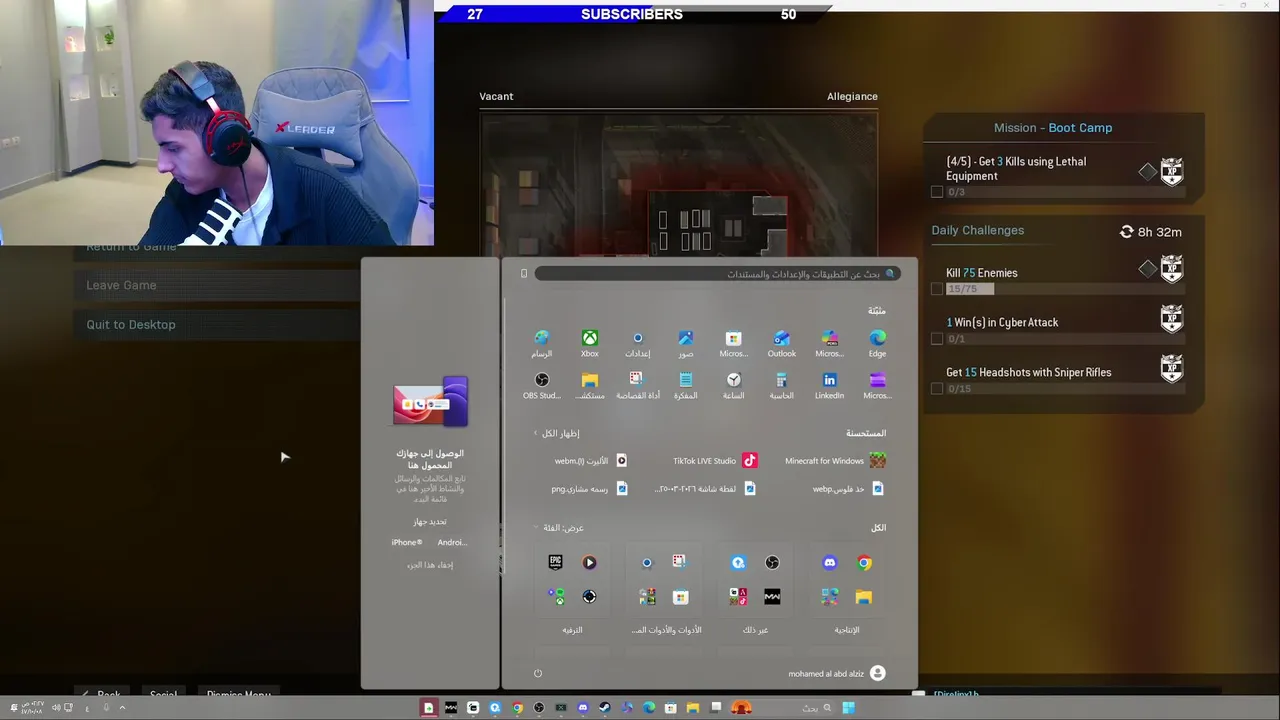This screenshot has width=1280, height=720.
Task: Show hidden system tray icons chevron
Action: coord(123,708)
